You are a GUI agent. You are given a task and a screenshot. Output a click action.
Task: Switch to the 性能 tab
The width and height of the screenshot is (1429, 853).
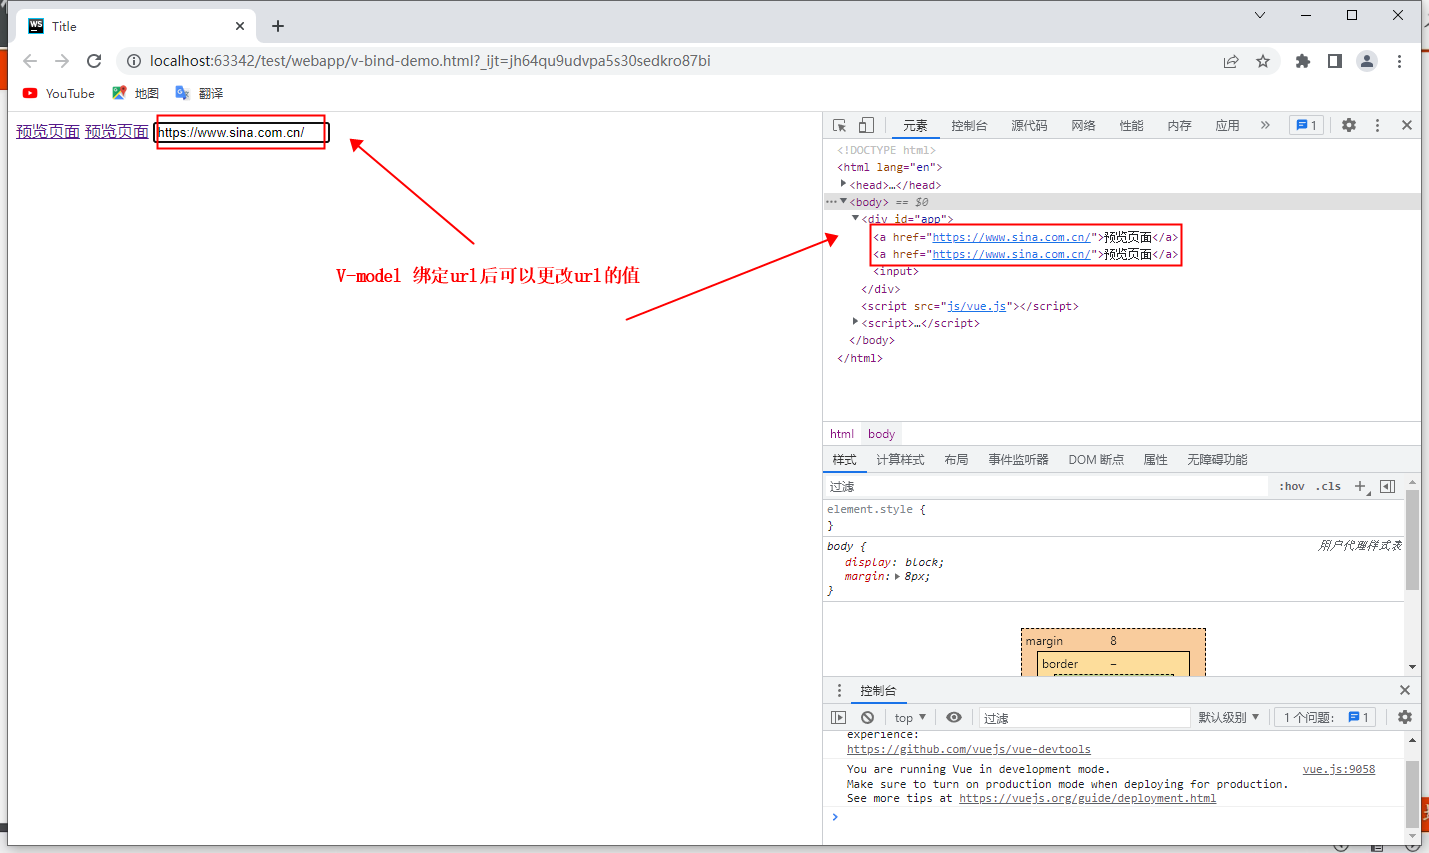[1131, 125]
